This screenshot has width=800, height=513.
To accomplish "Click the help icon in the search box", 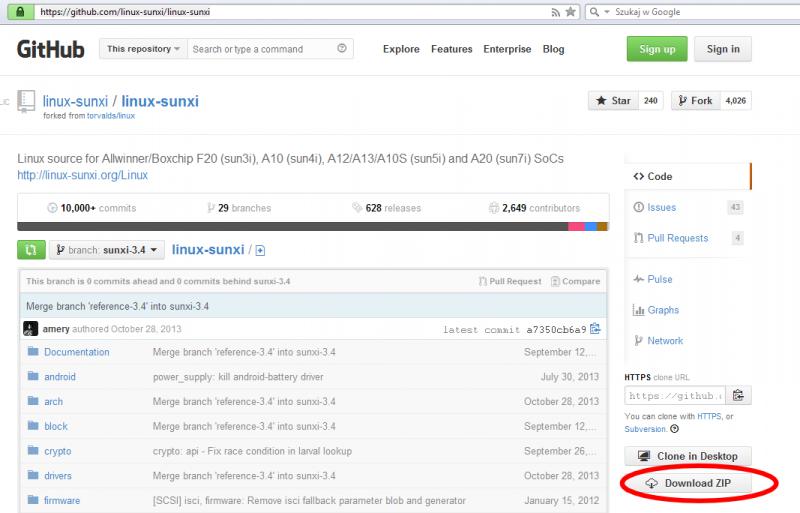I will pos(343,49).
